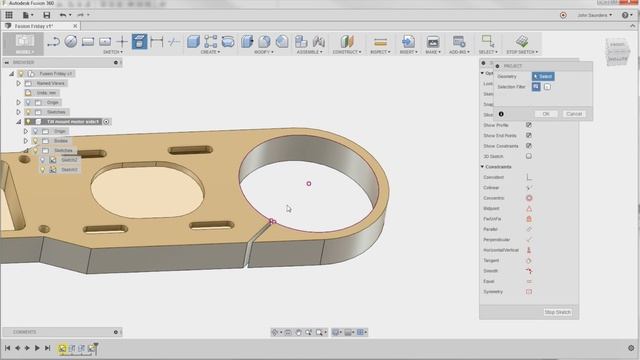Click OK in the Project dialog

[x=546, y=114]
